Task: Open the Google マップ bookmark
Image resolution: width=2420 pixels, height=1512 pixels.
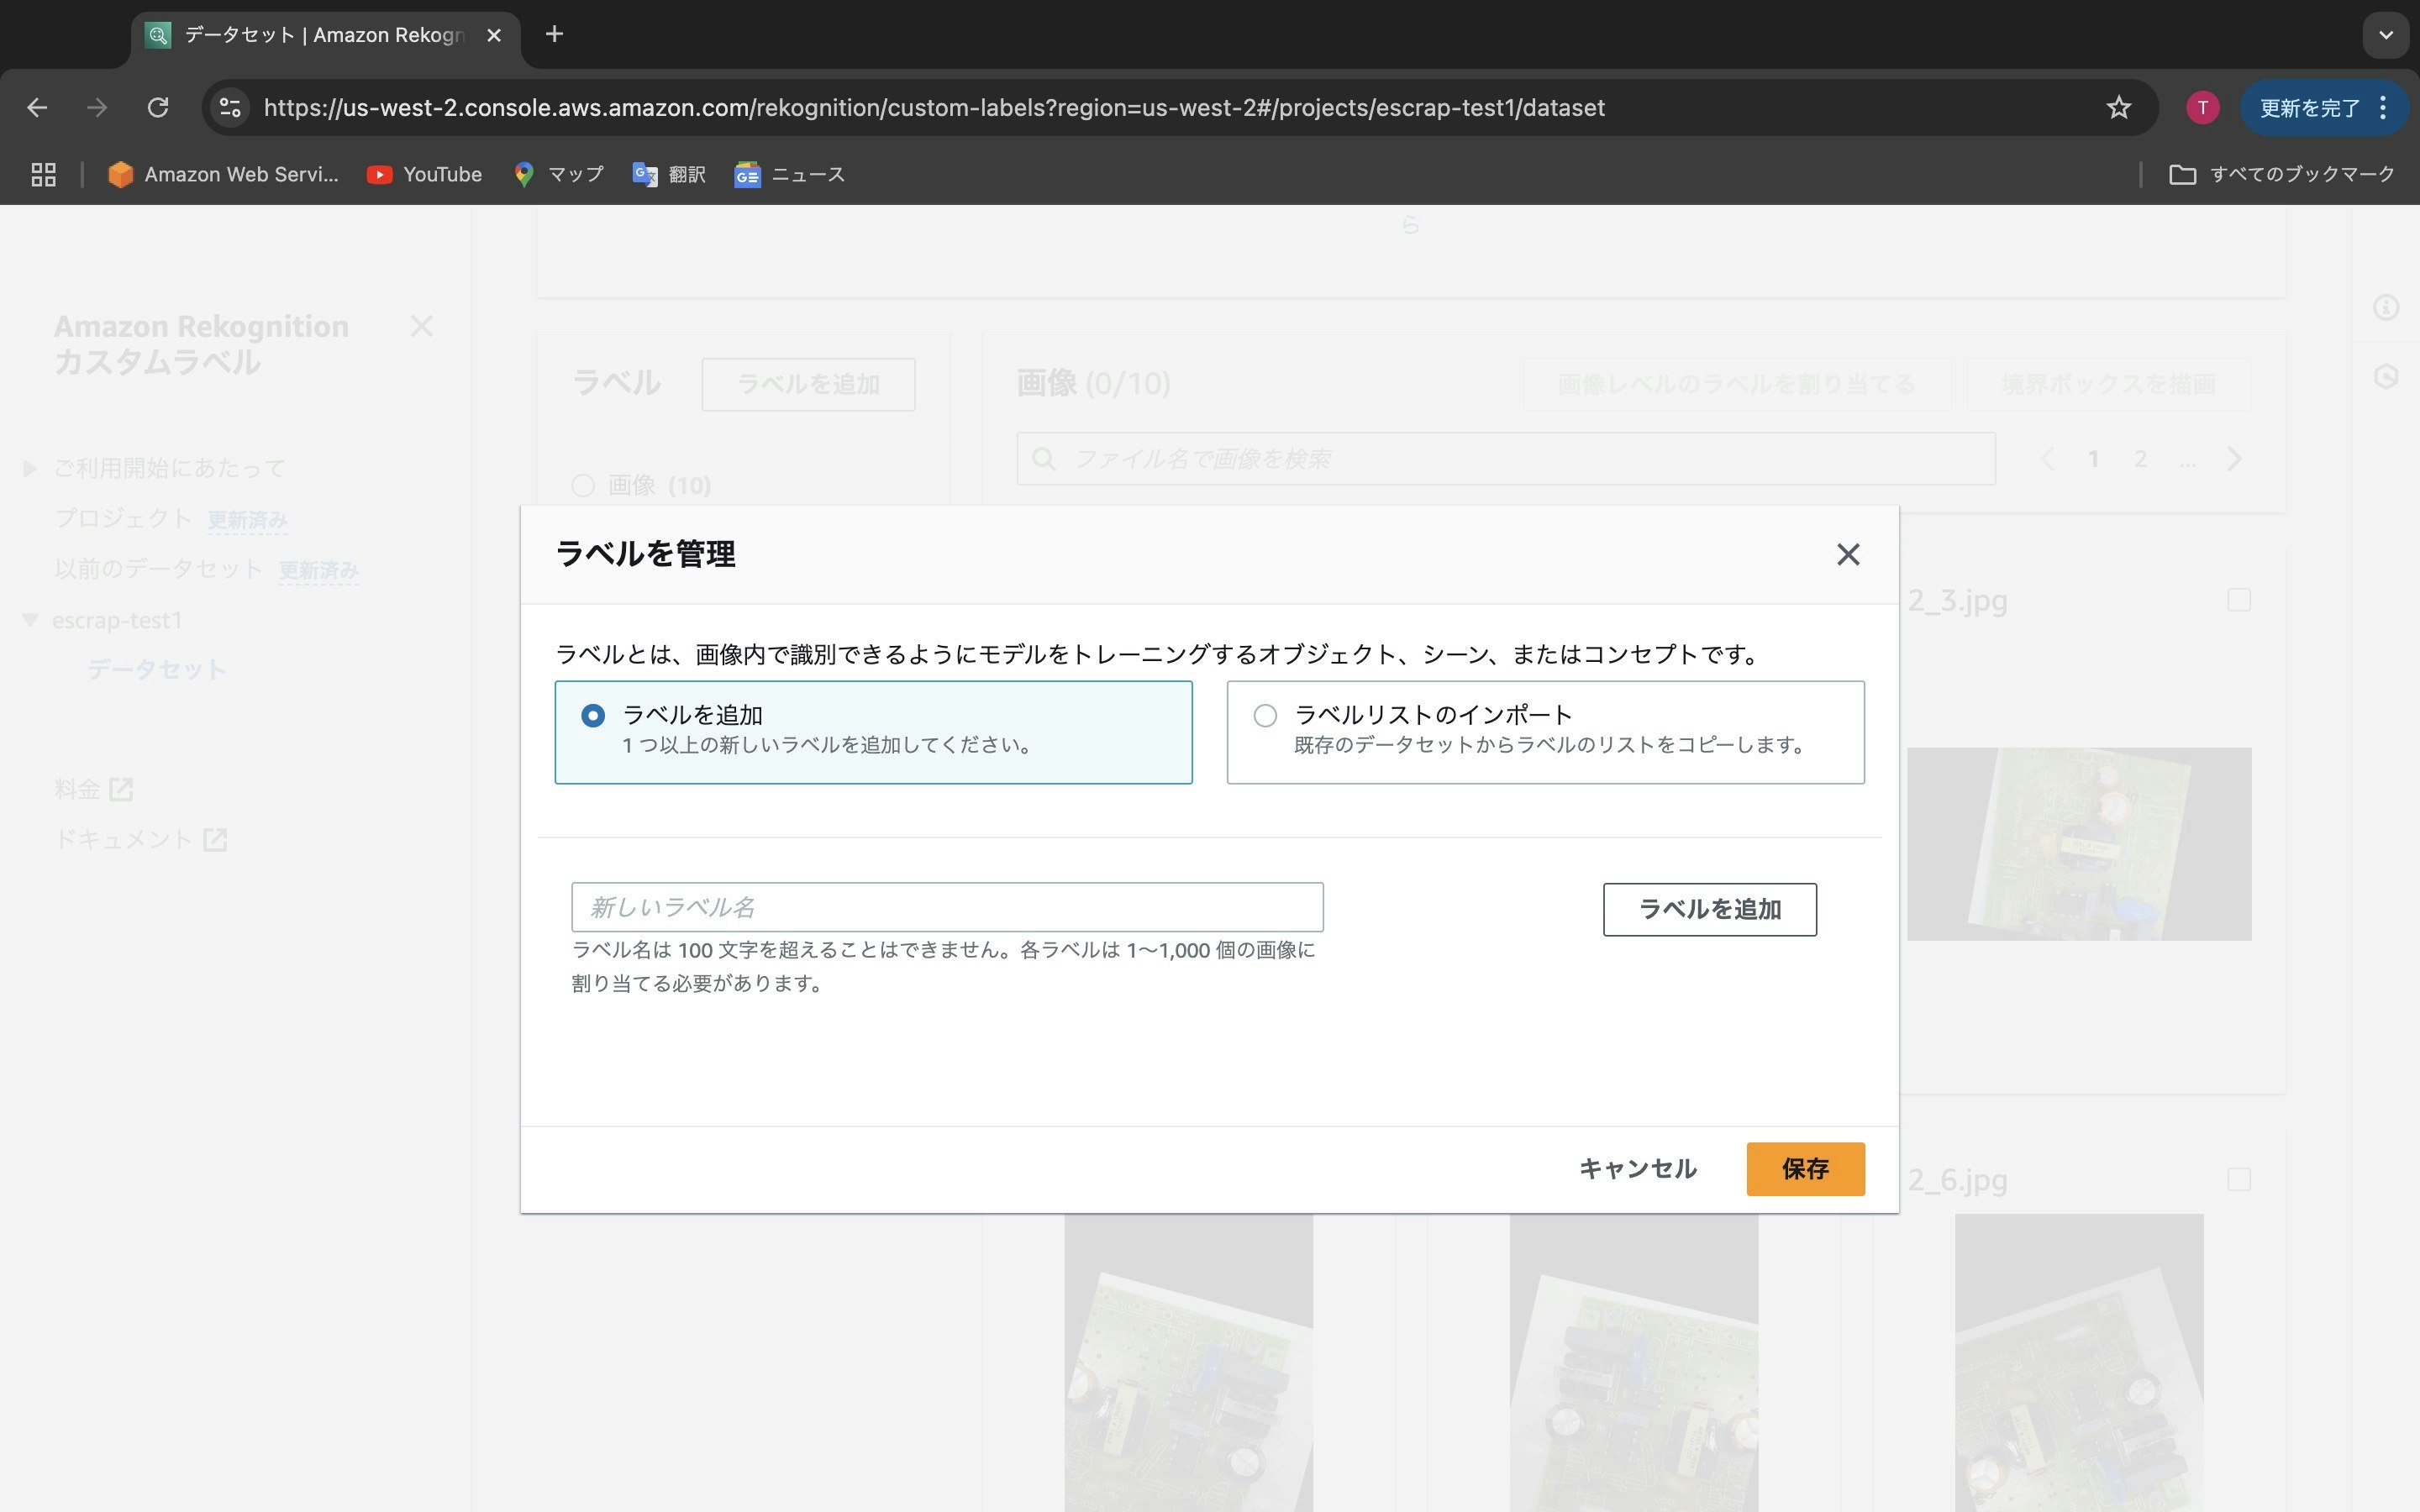Action: tap(559, 173)
